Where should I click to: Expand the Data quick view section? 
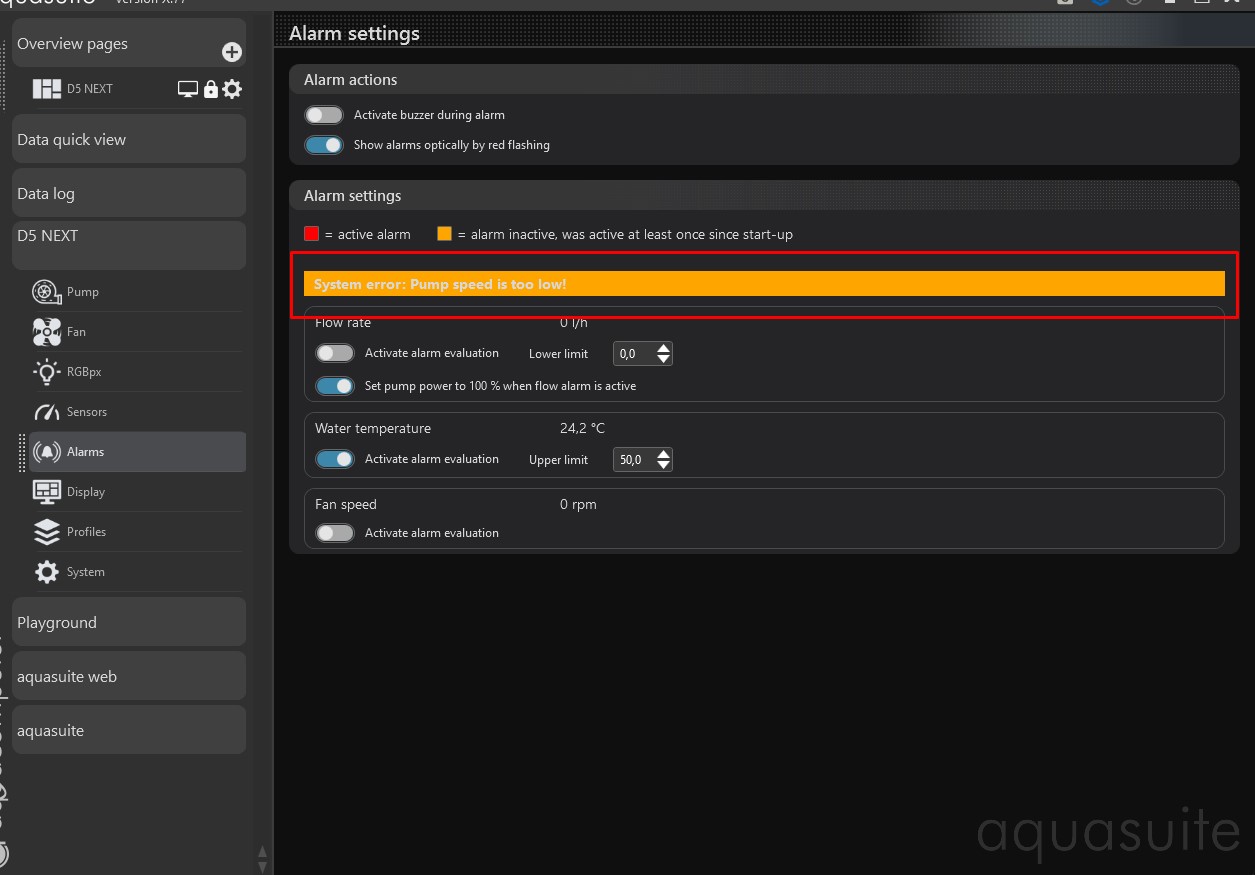[129, 139]
